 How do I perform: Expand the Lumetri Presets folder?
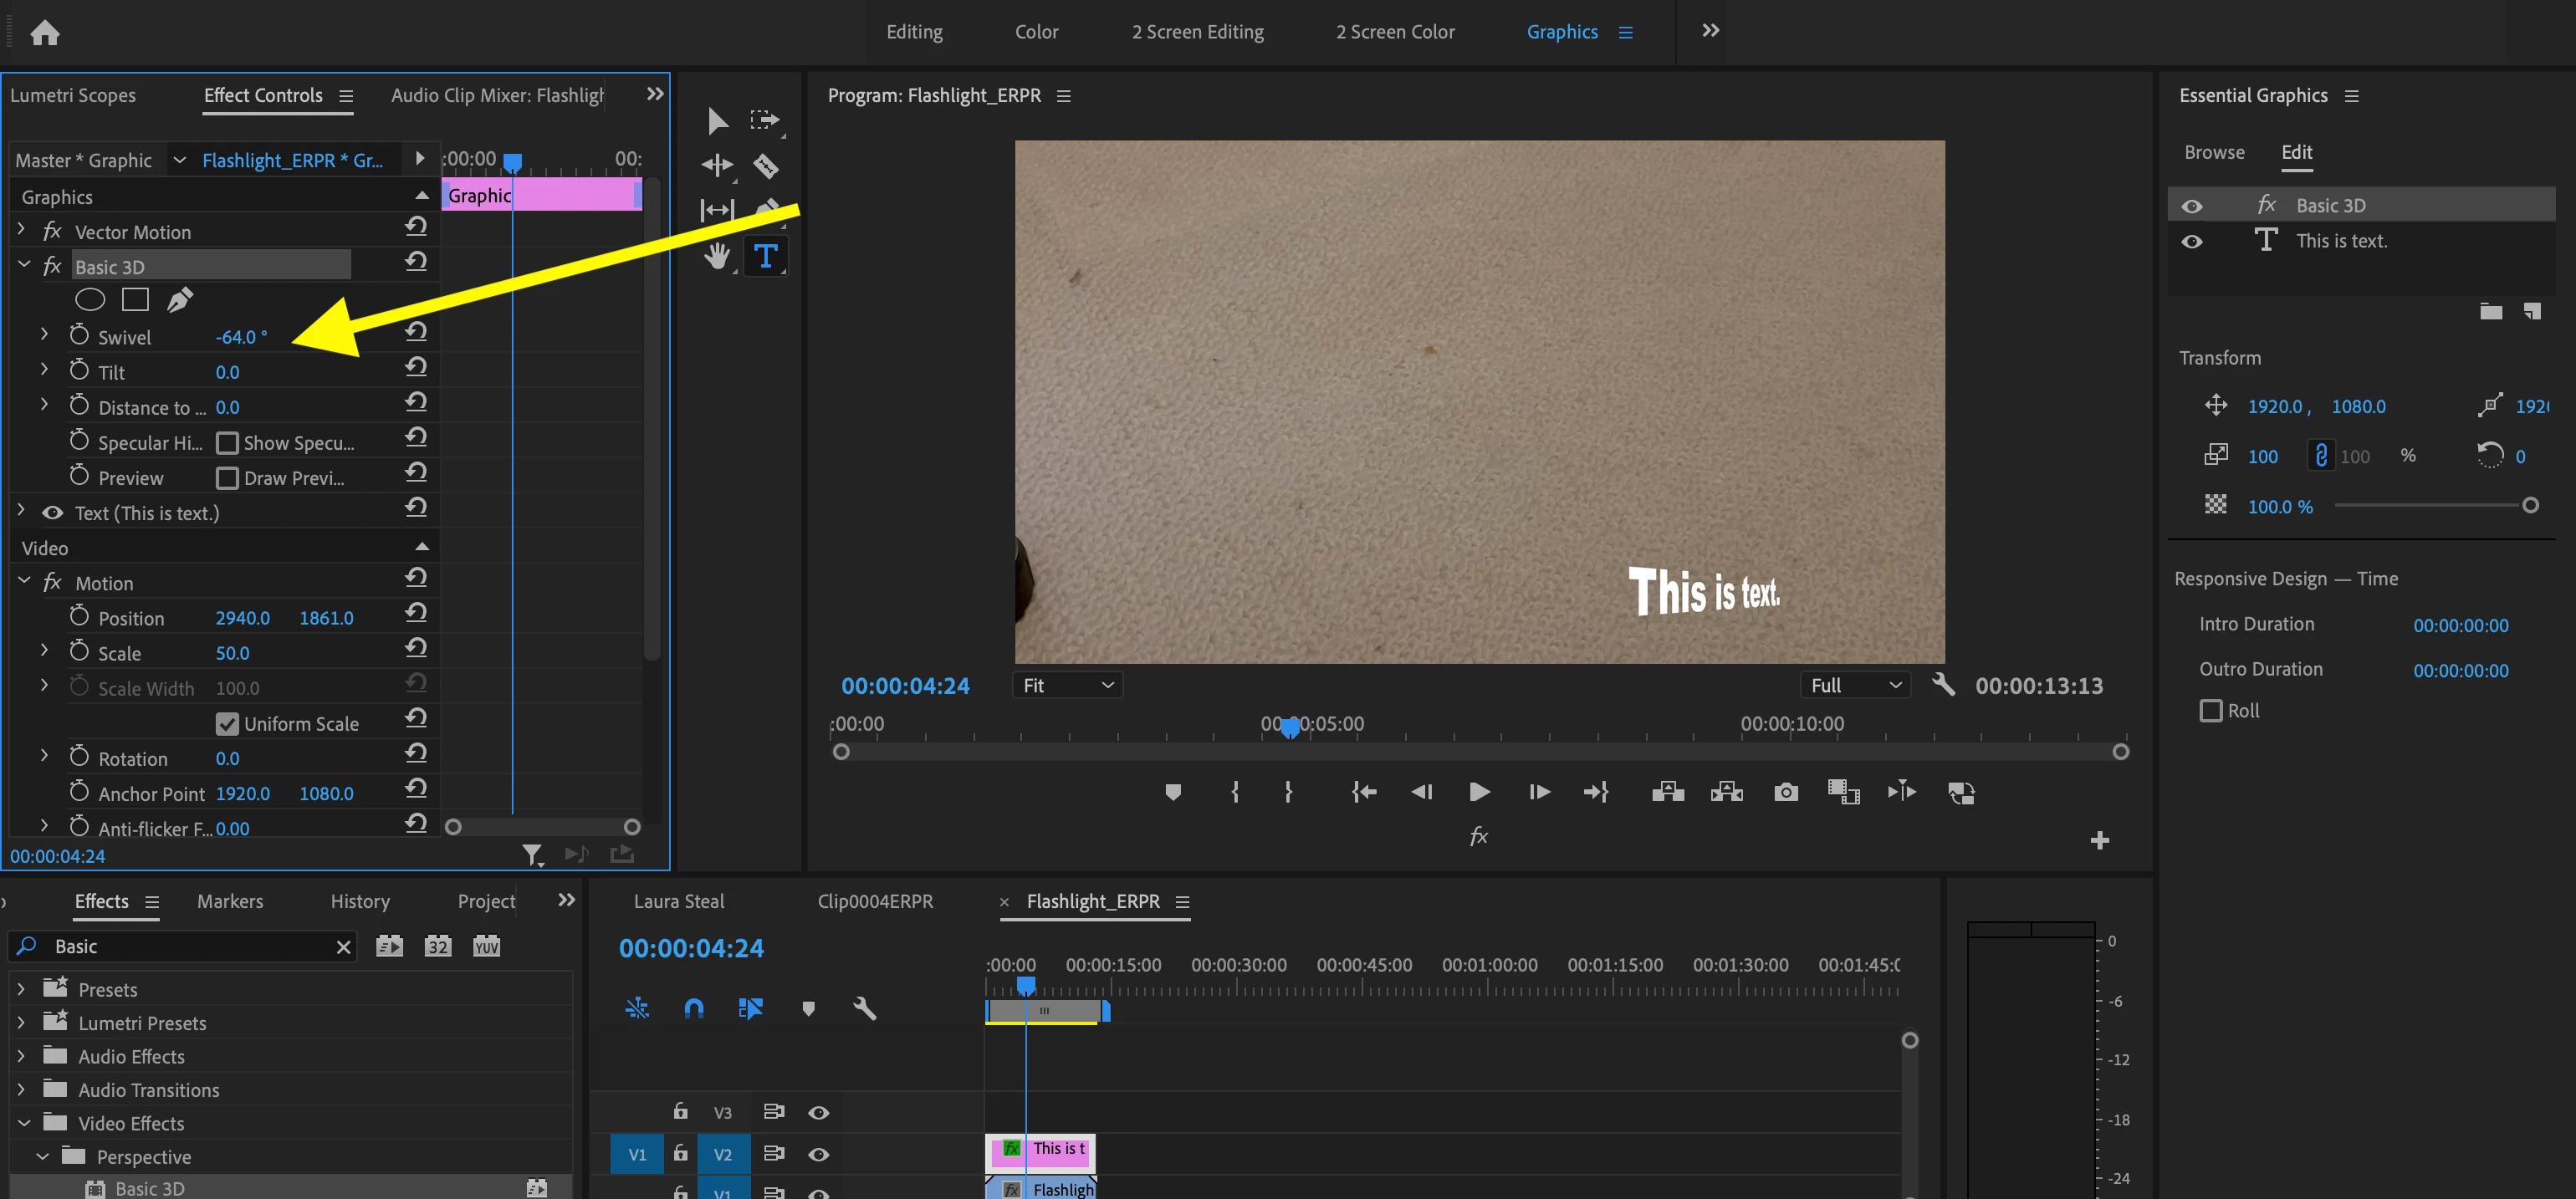coord(22,1022)
